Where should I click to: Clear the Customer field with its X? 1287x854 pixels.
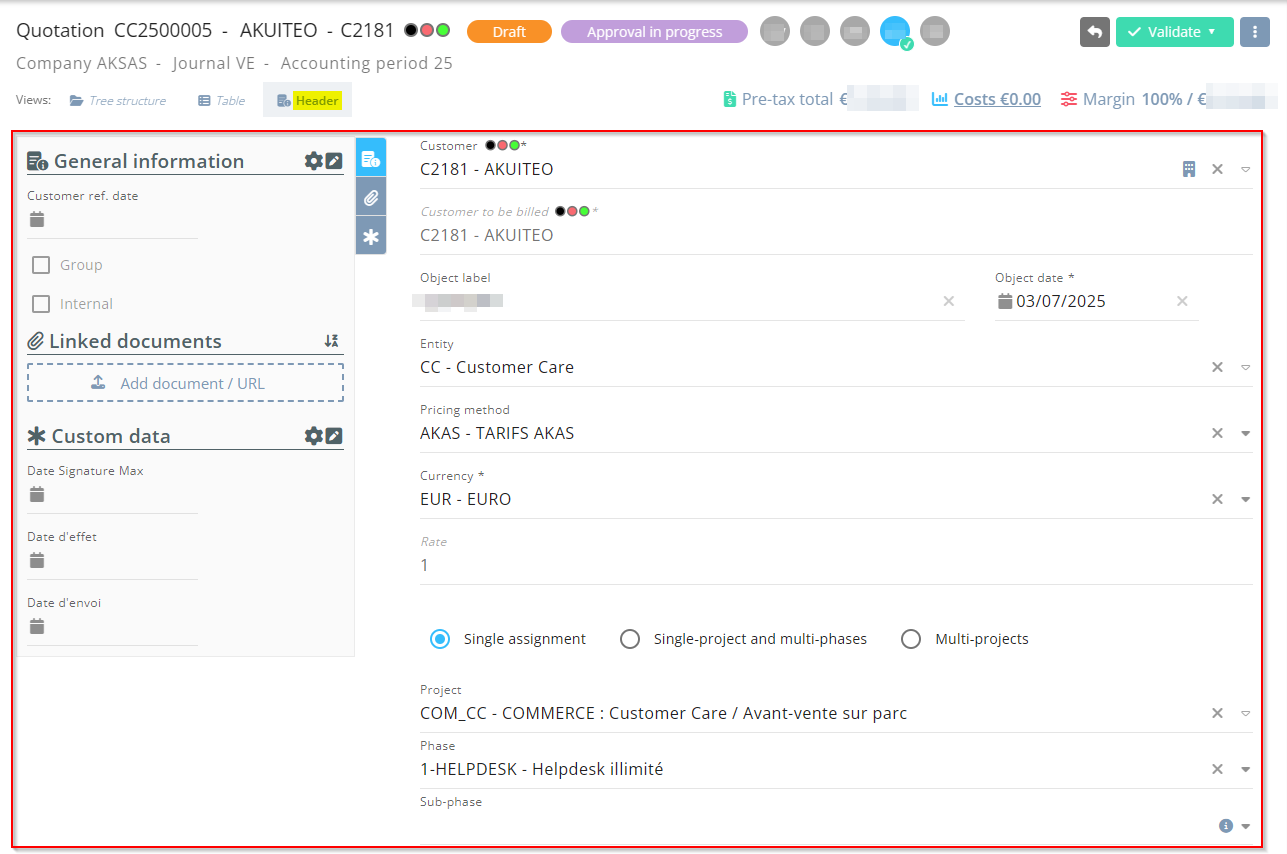[x=1218, y=169]
